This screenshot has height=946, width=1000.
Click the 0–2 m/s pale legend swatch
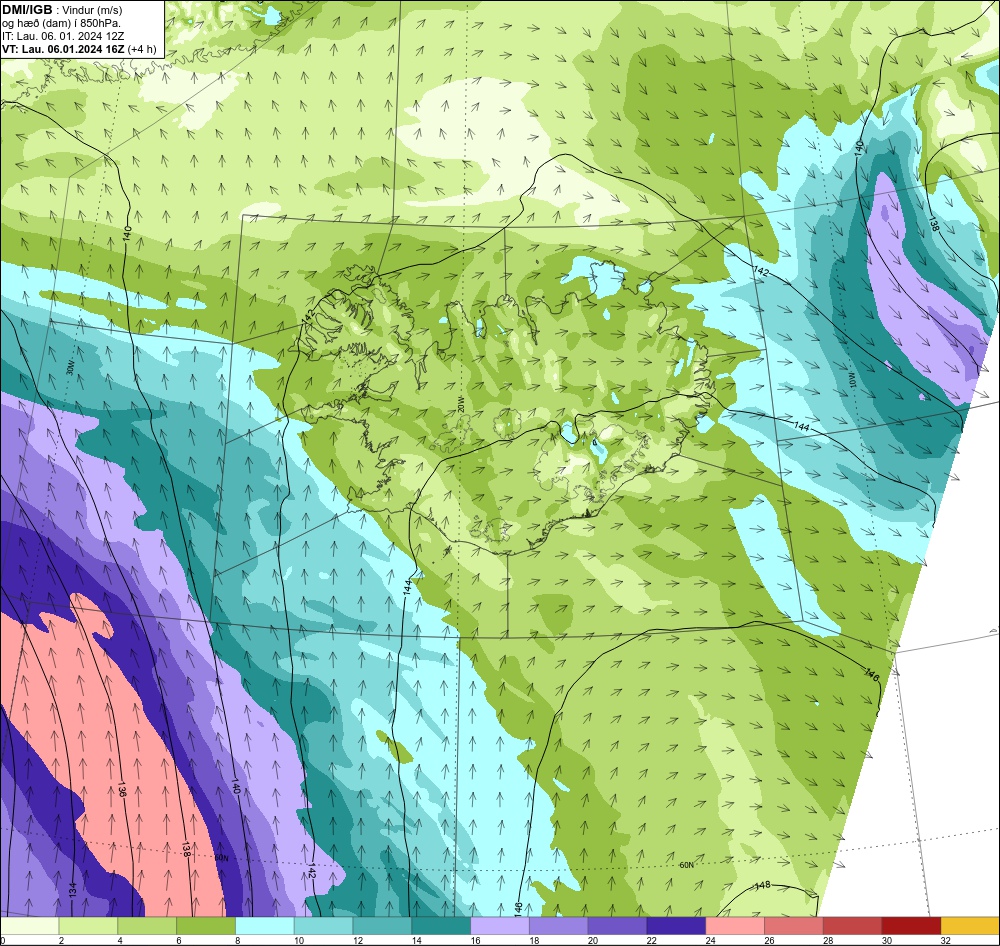(x=29, y=926)
